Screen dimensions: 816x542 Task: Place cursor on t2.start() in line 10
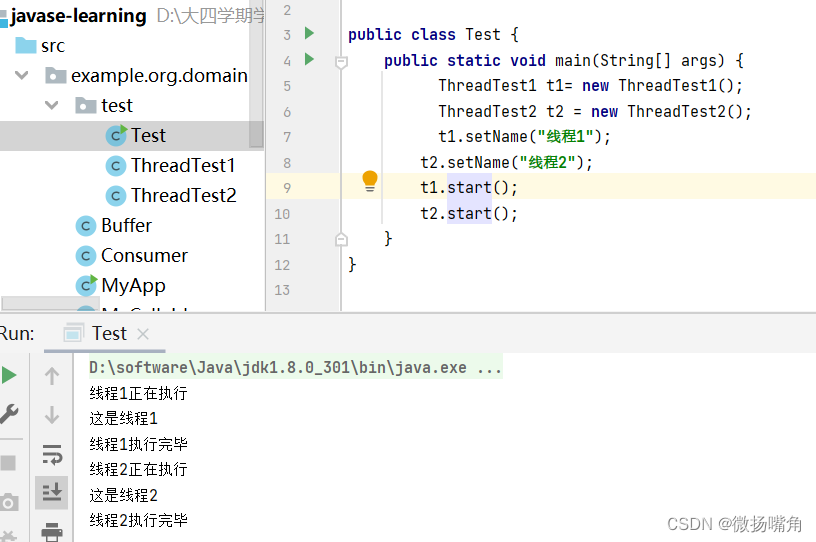tap(469, 213)
